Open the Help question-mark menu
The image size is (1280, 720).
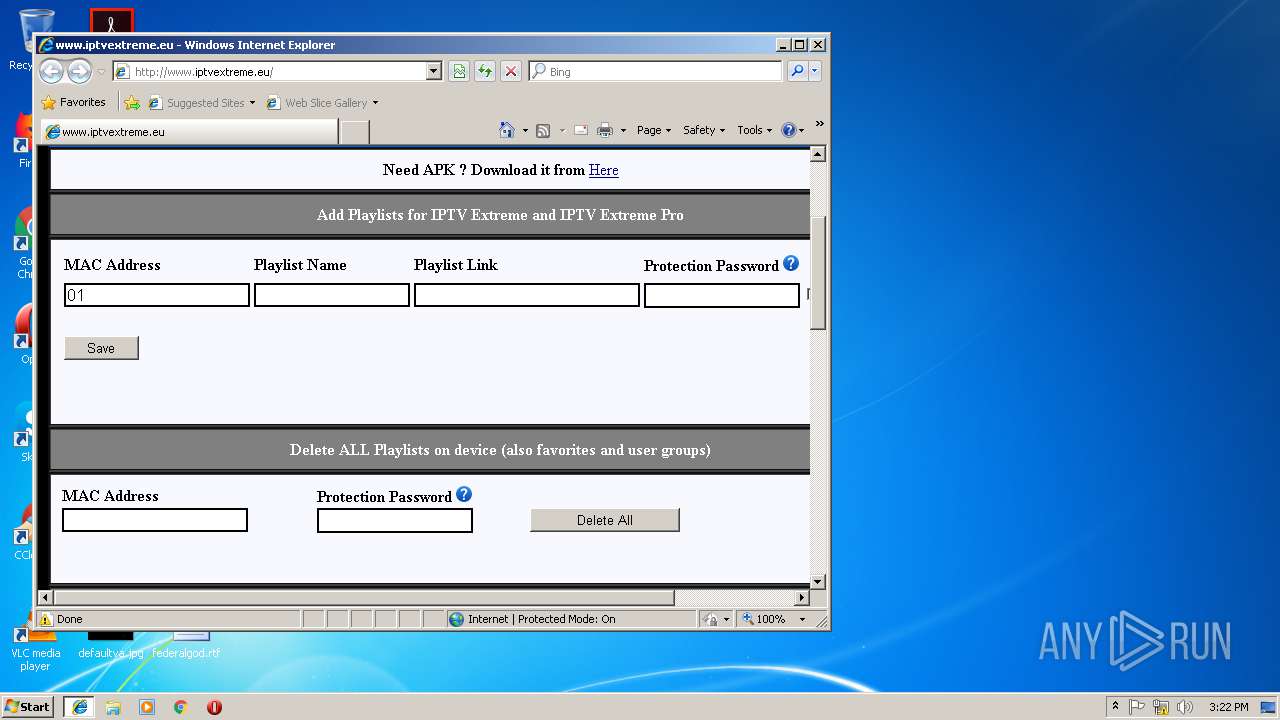(792, 130)
